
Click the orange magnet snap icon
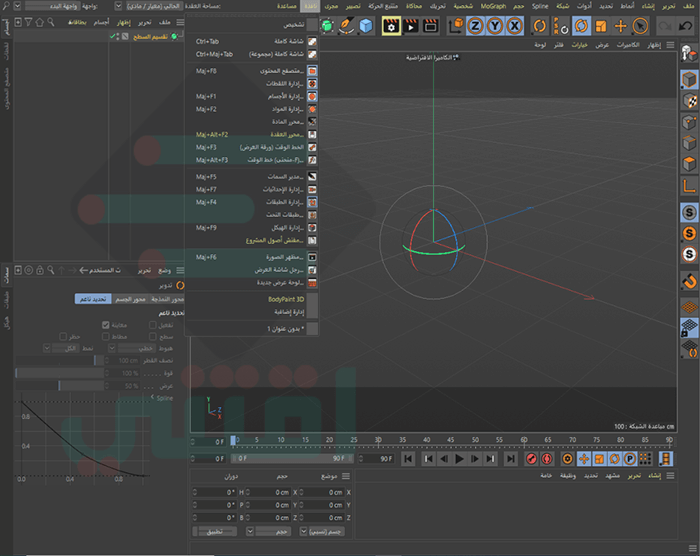click(x=689, y=281)
